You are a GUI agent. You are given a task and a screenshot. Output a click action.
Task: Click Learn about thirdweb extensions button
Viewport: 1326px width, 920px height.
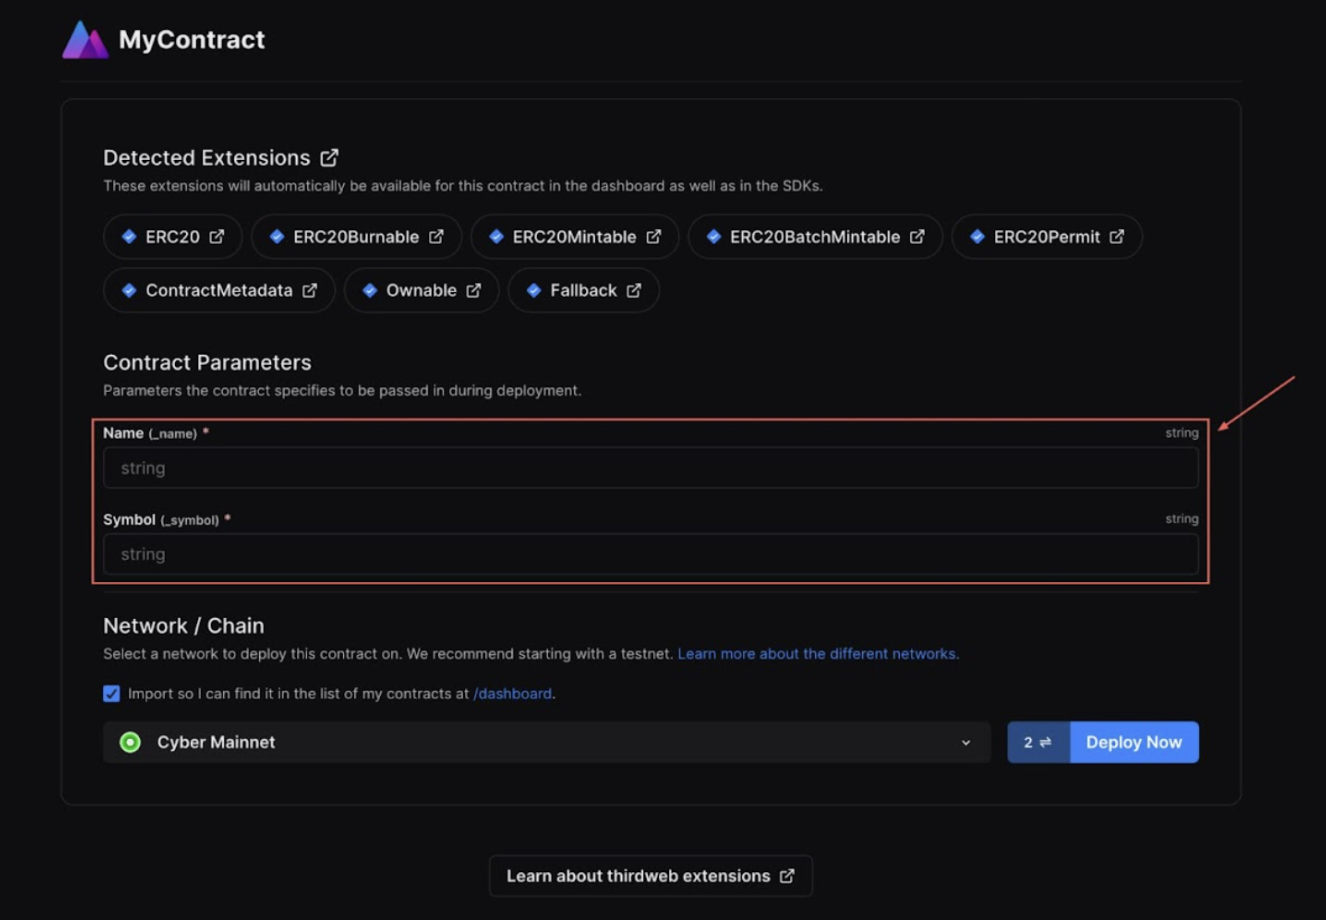pyautogui.click(x=651, y=876)
